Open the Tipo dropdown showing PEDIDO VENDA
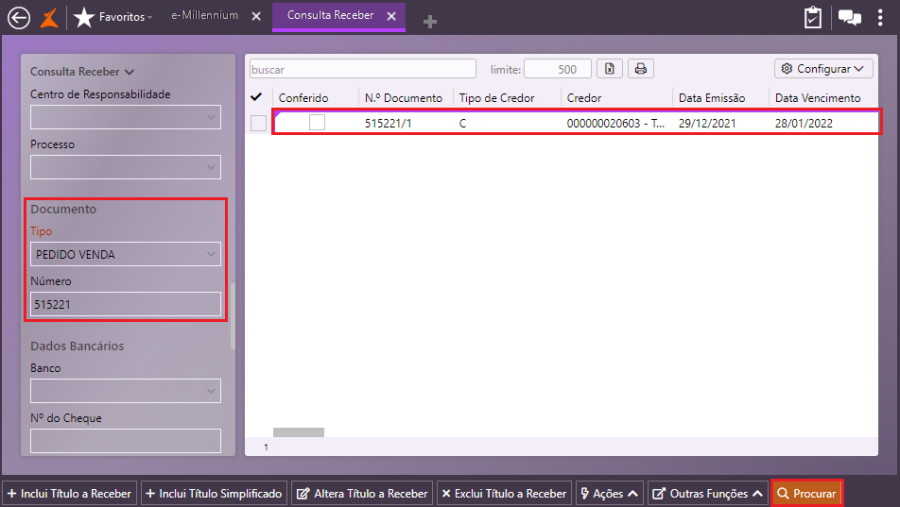The image size is (900, 507). (x=126, y=254)
